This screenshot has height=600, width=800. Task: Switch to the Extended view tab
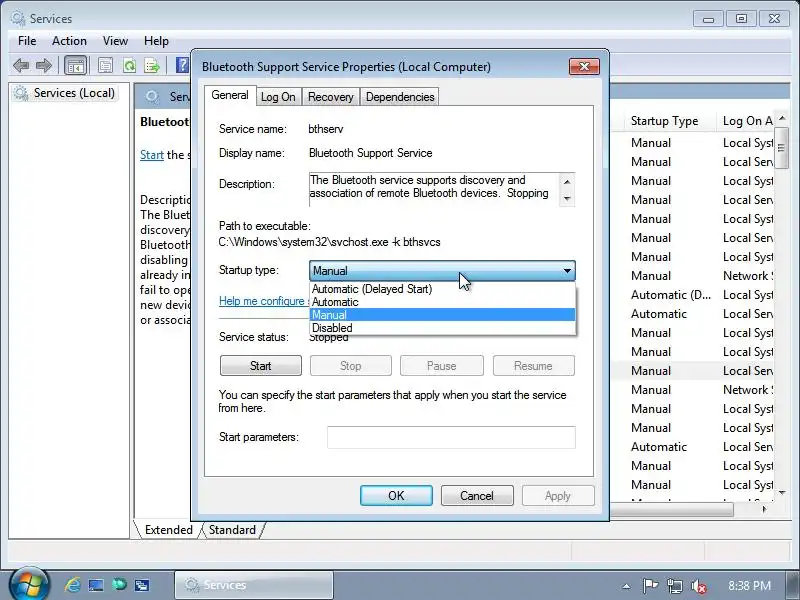point(168,530)
